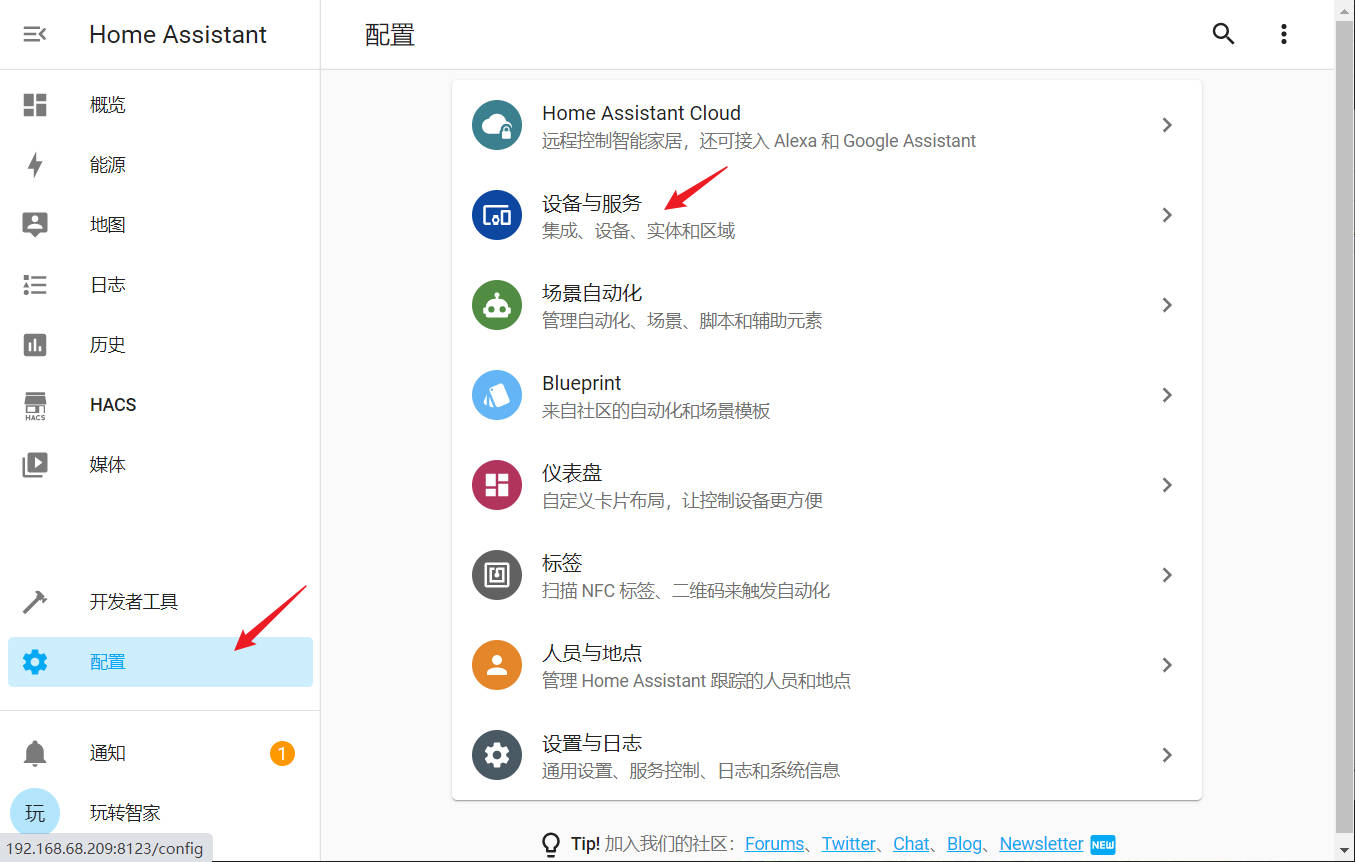Click the 人员与地点 title text
The image size is (1355, 862).
point(592,653)
